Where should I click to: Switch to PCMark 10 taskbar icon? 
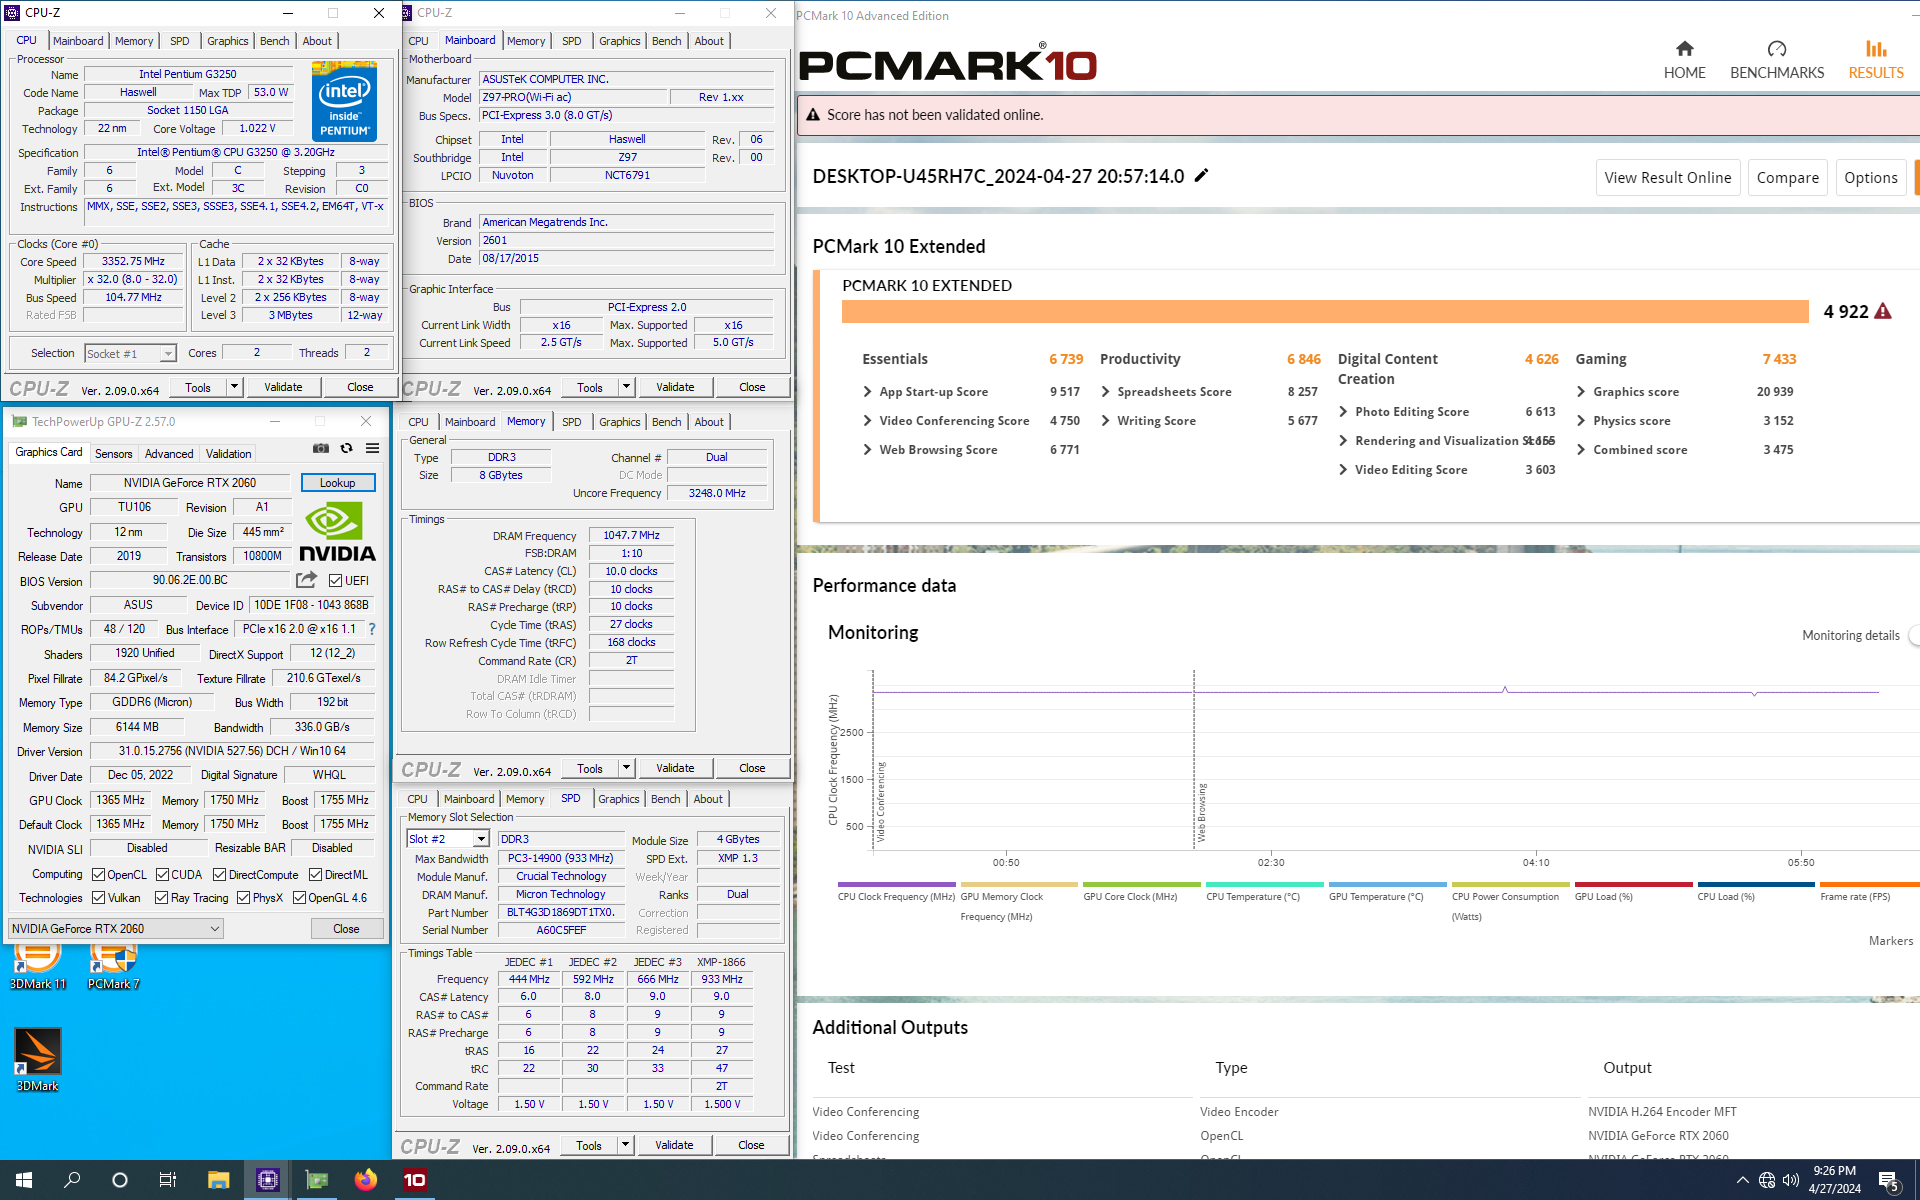click(x=414, y=1180)
